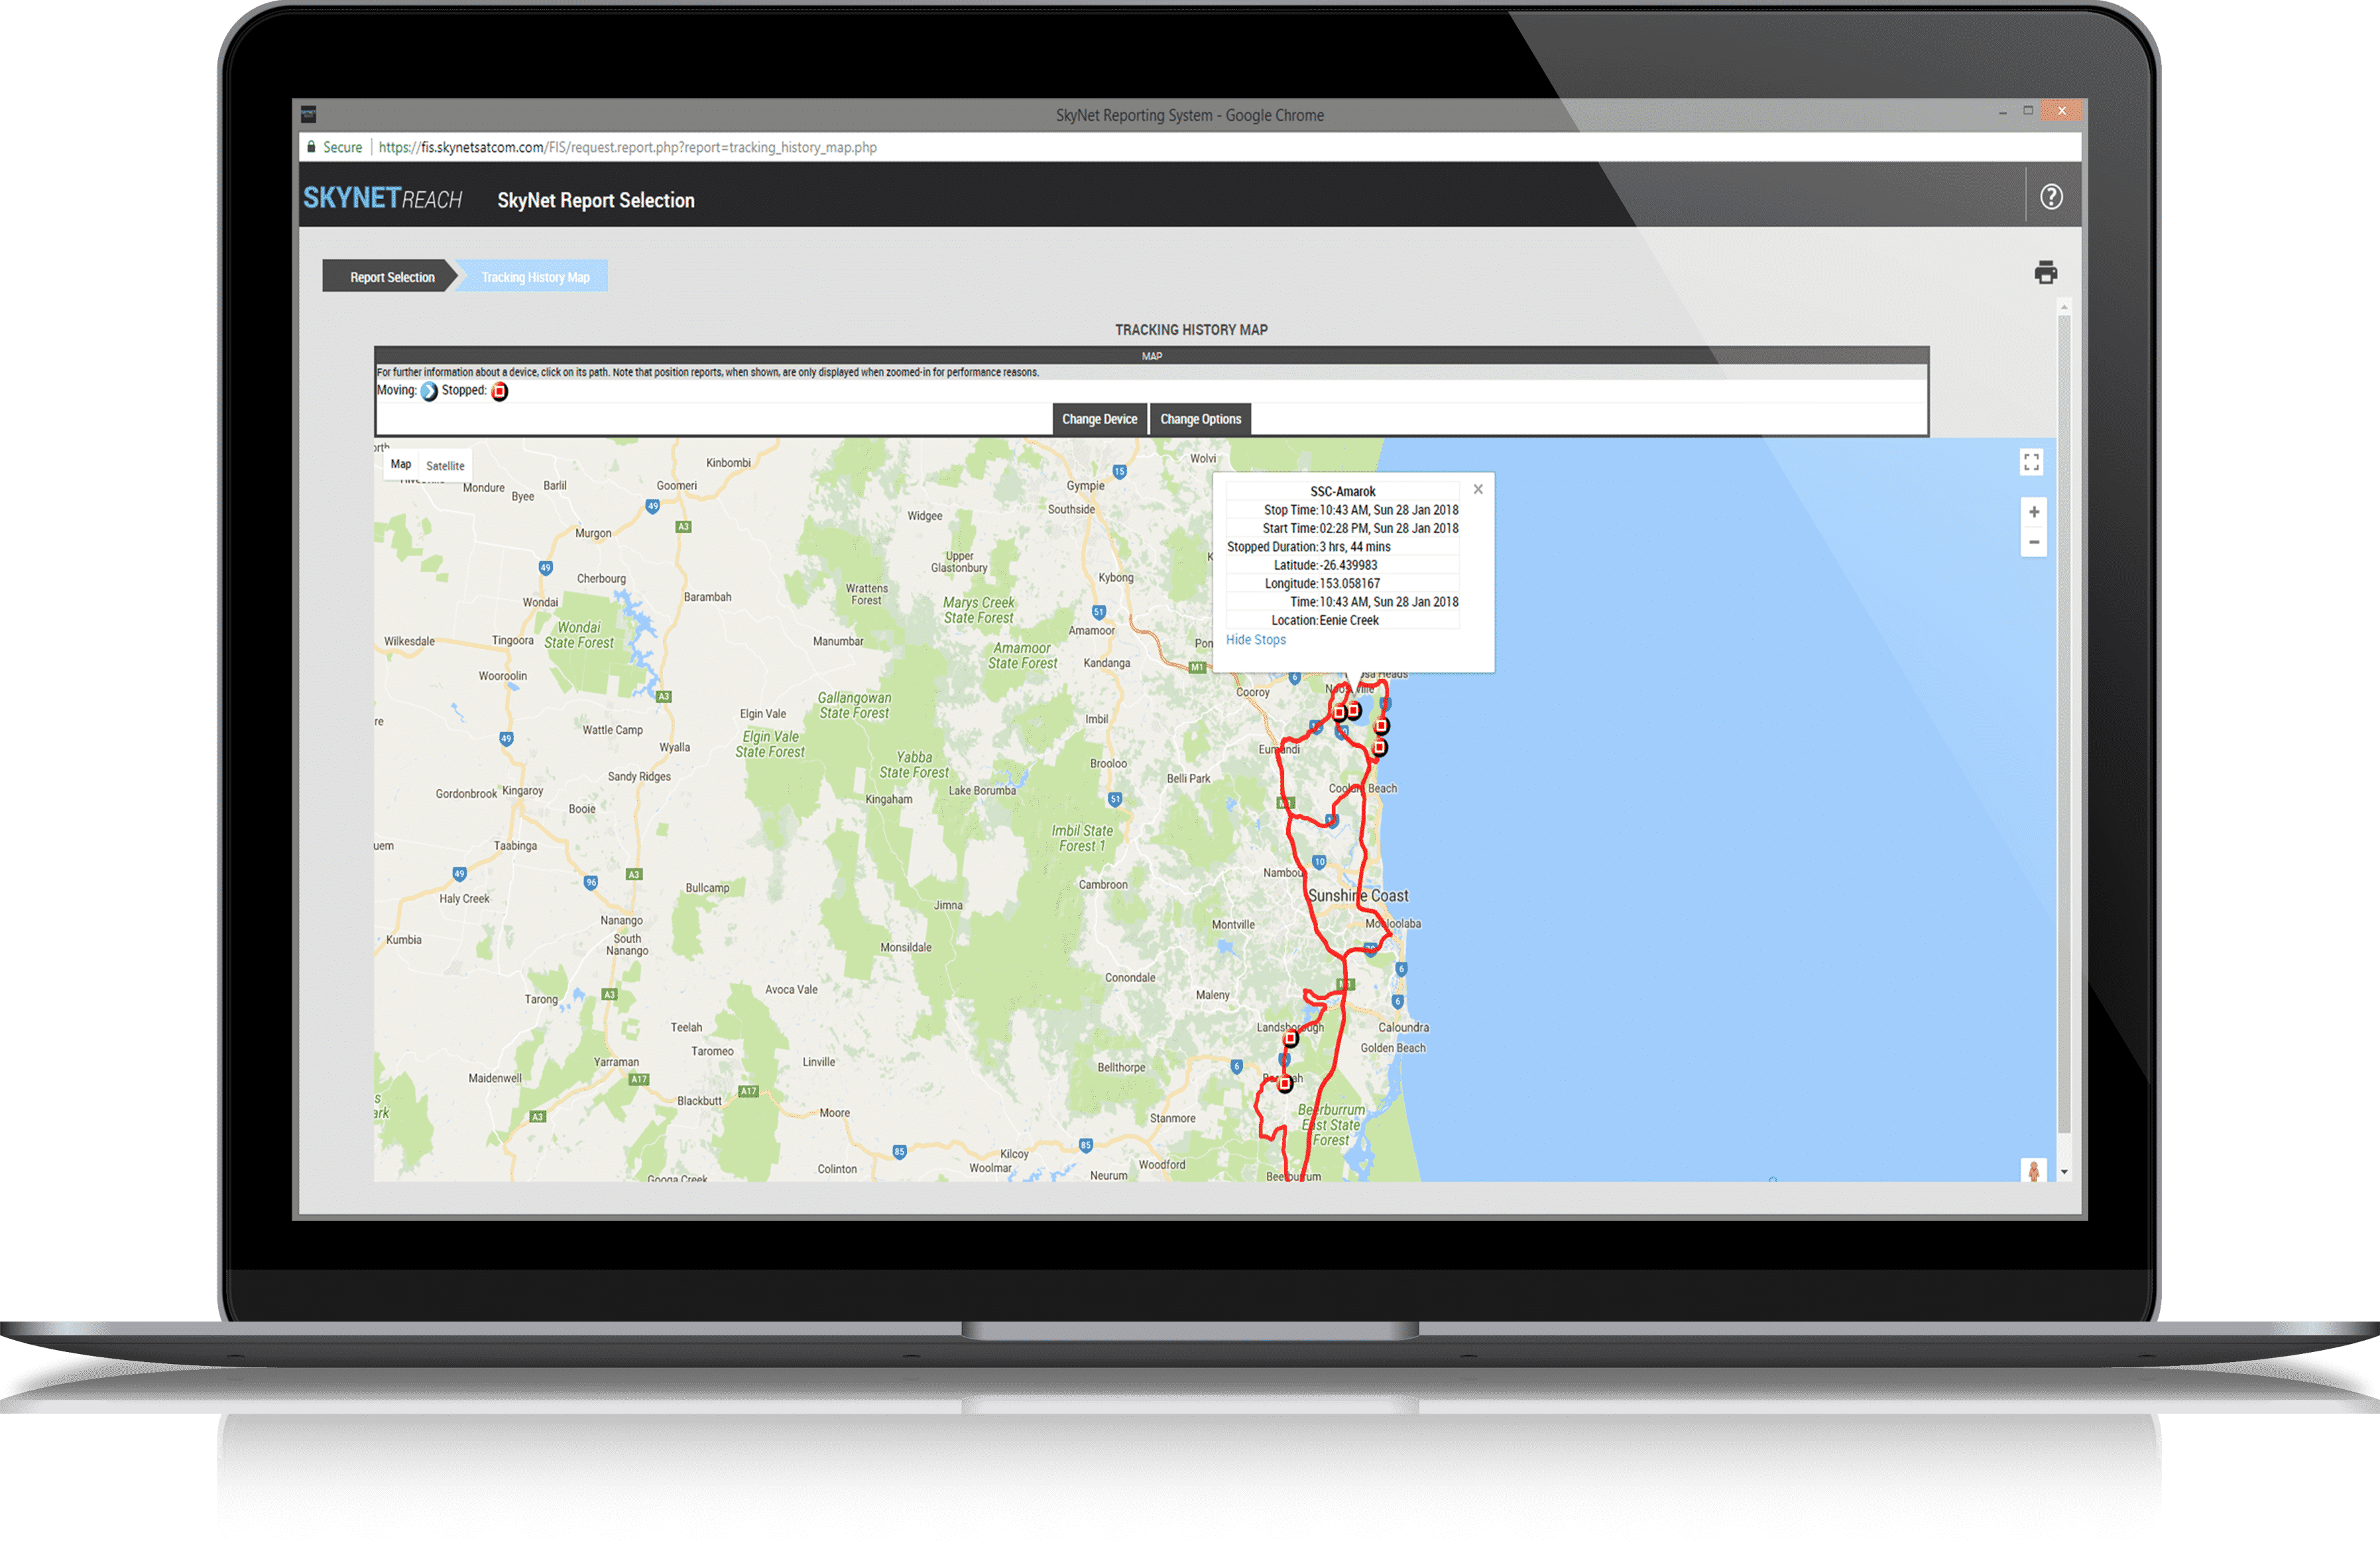
Task: Minimize the Chrome window
Action: pyautogui.click(x=2002, y=113)
